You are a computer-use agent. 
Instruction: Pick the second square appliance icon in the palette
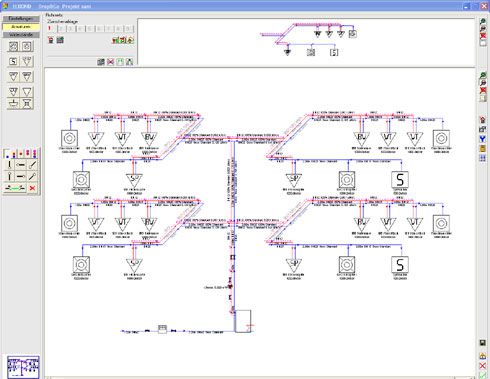(x=27, y=46)
